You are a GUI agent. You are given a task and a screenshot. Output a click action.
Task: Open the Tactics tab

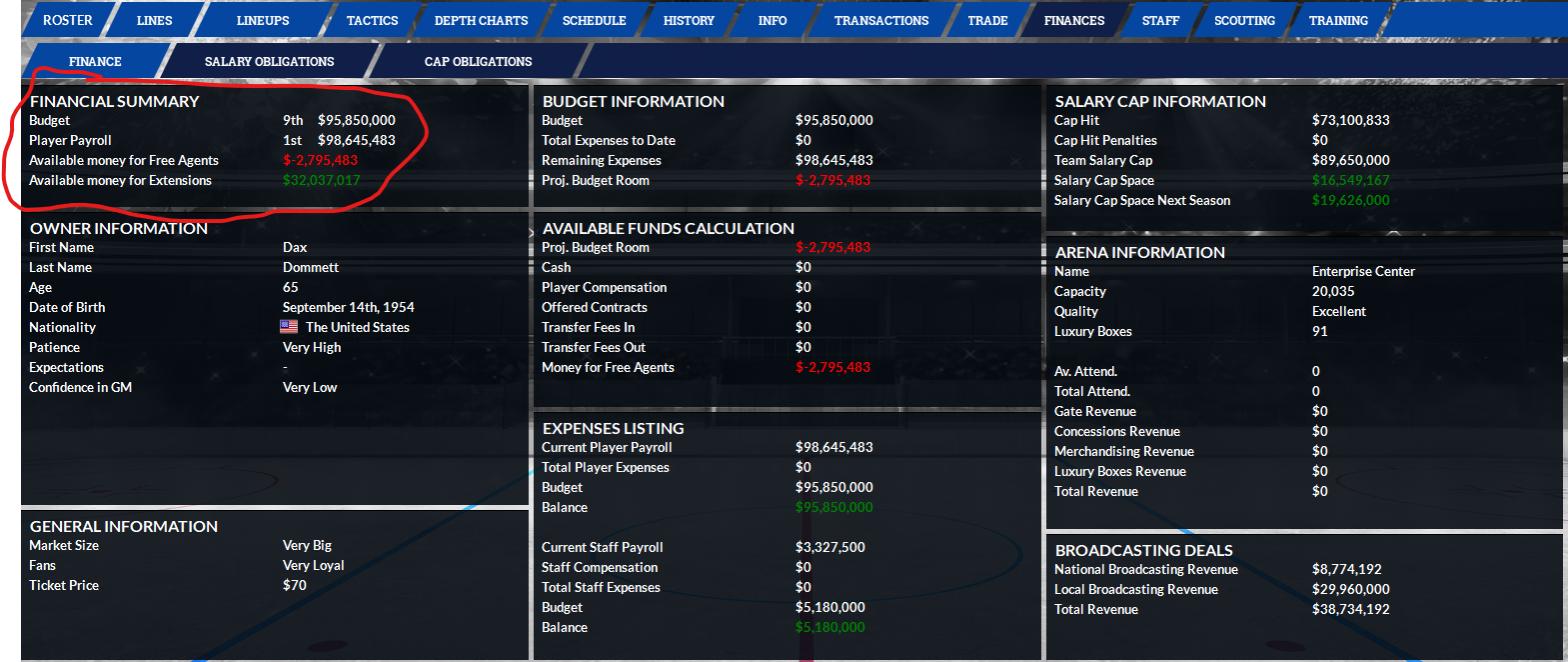[x=372, y=20]
